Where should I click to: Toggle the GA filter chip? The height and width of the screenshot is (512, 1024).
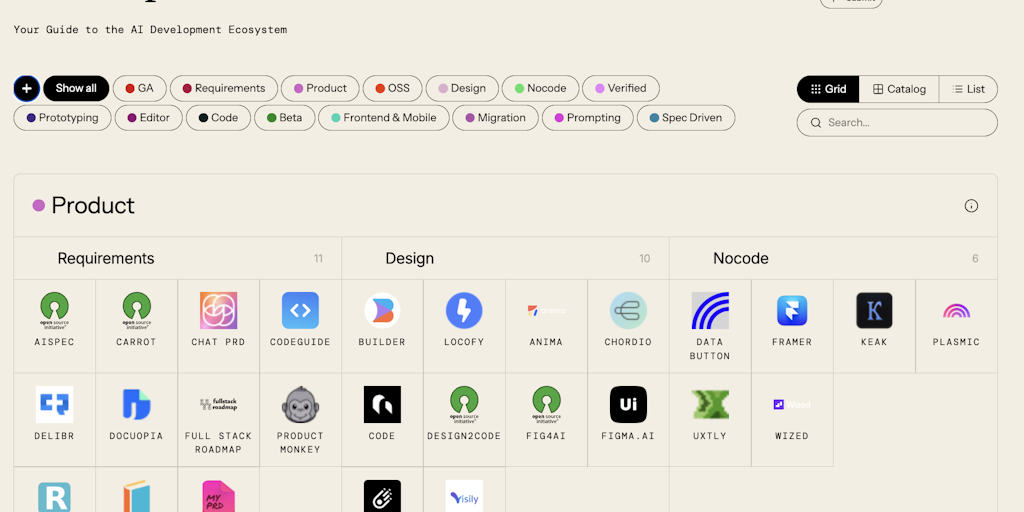point(140,88)
